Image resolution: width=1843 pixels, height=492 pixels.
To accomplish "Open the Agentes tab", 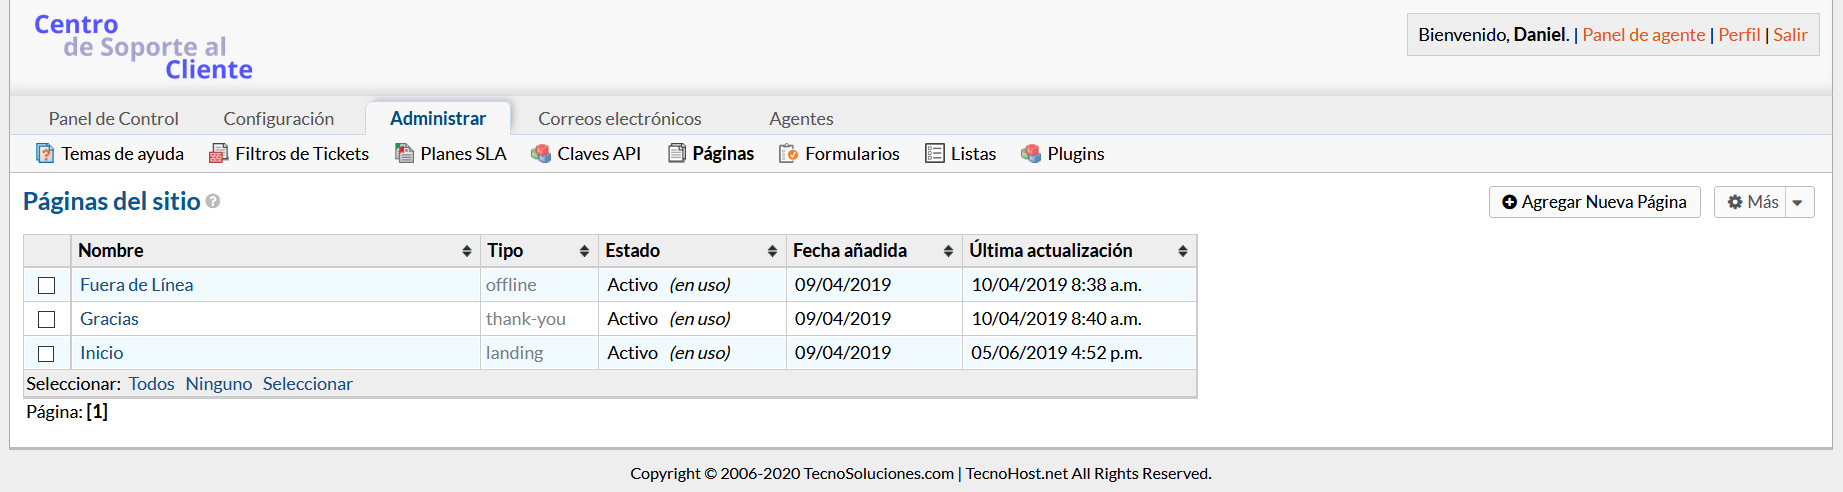I will point(801,118).
